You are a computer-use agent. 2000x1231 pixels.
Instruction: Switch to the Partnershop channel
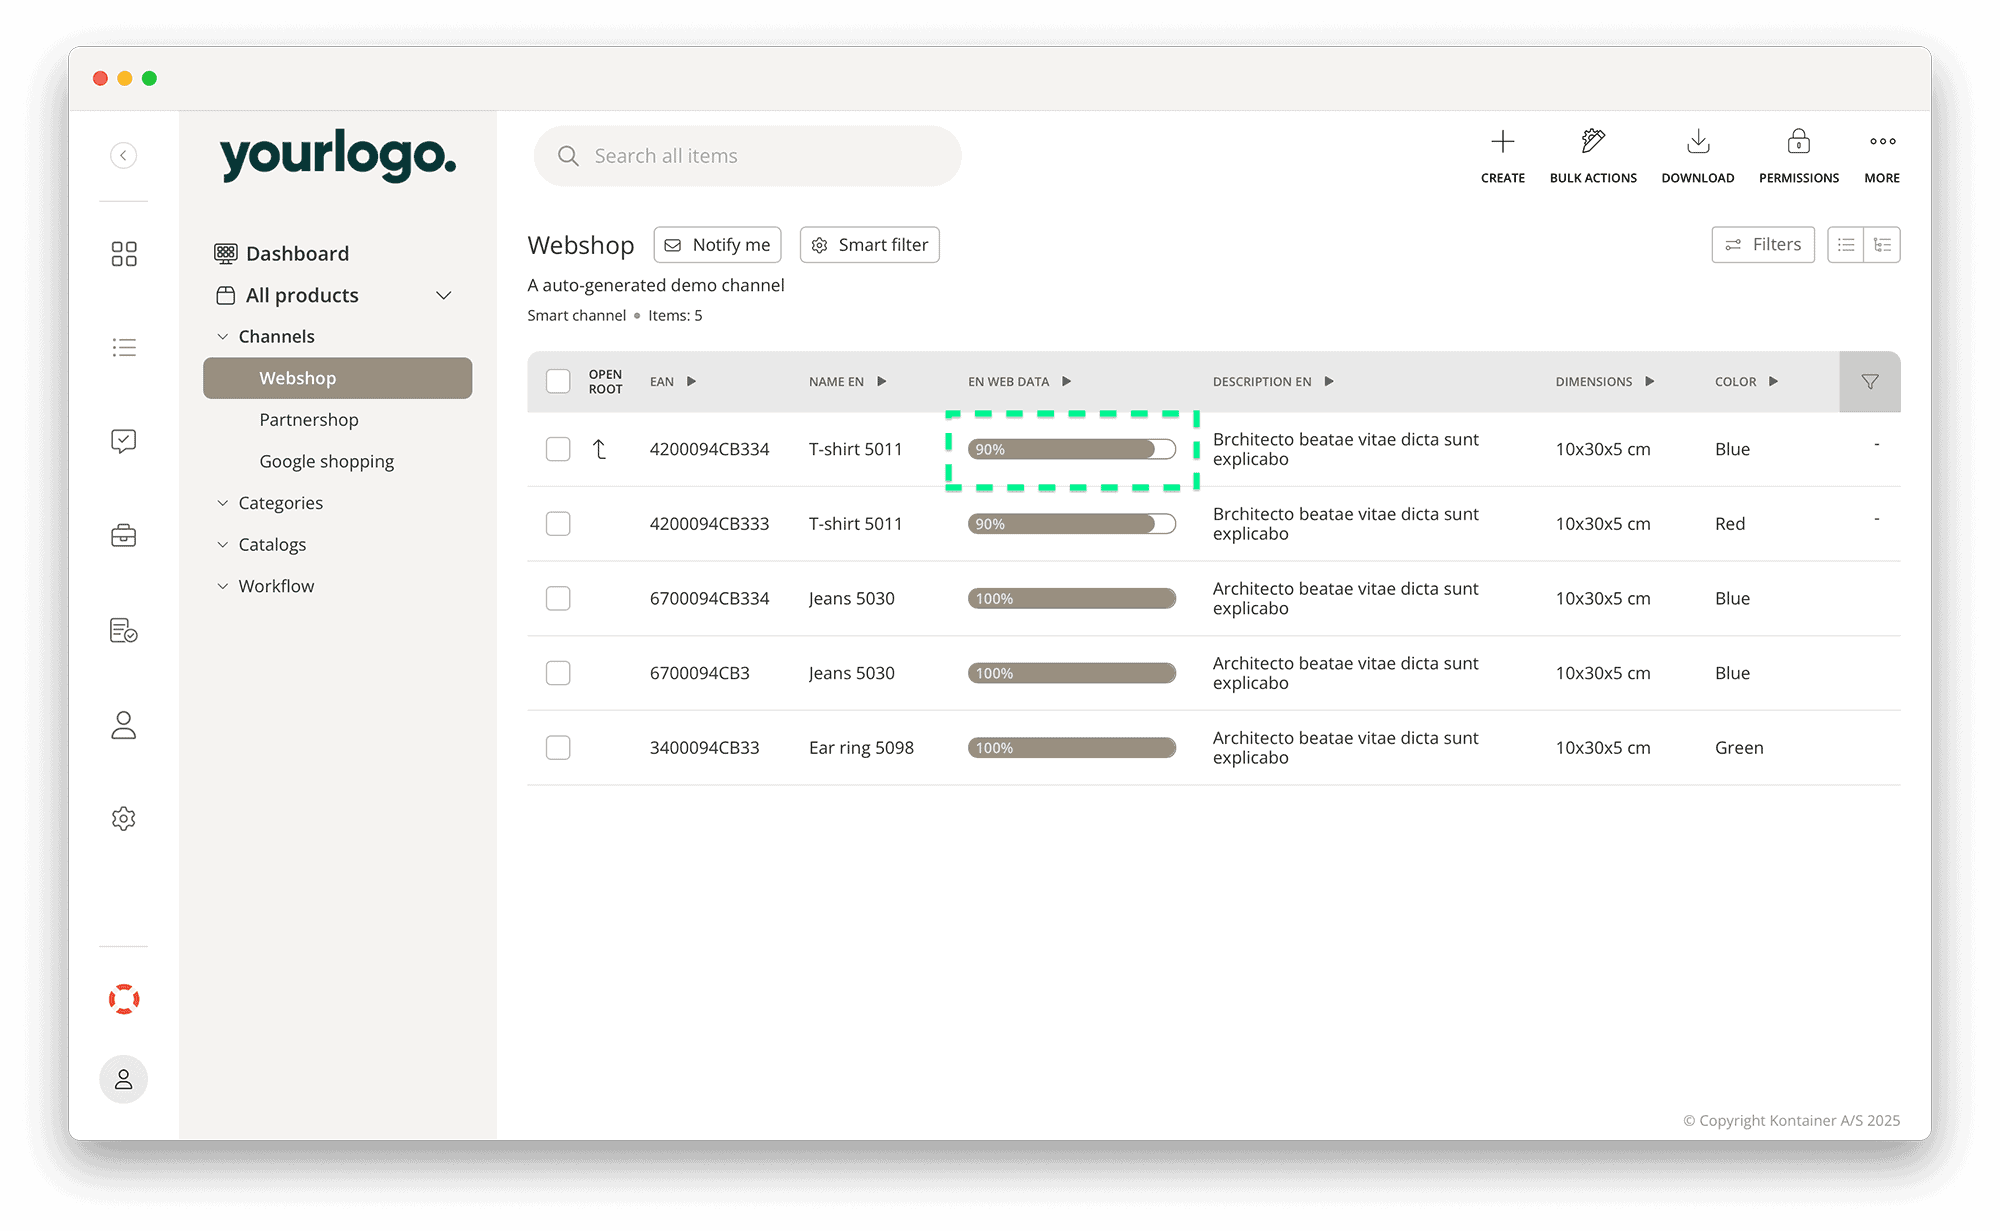point(309,419)
